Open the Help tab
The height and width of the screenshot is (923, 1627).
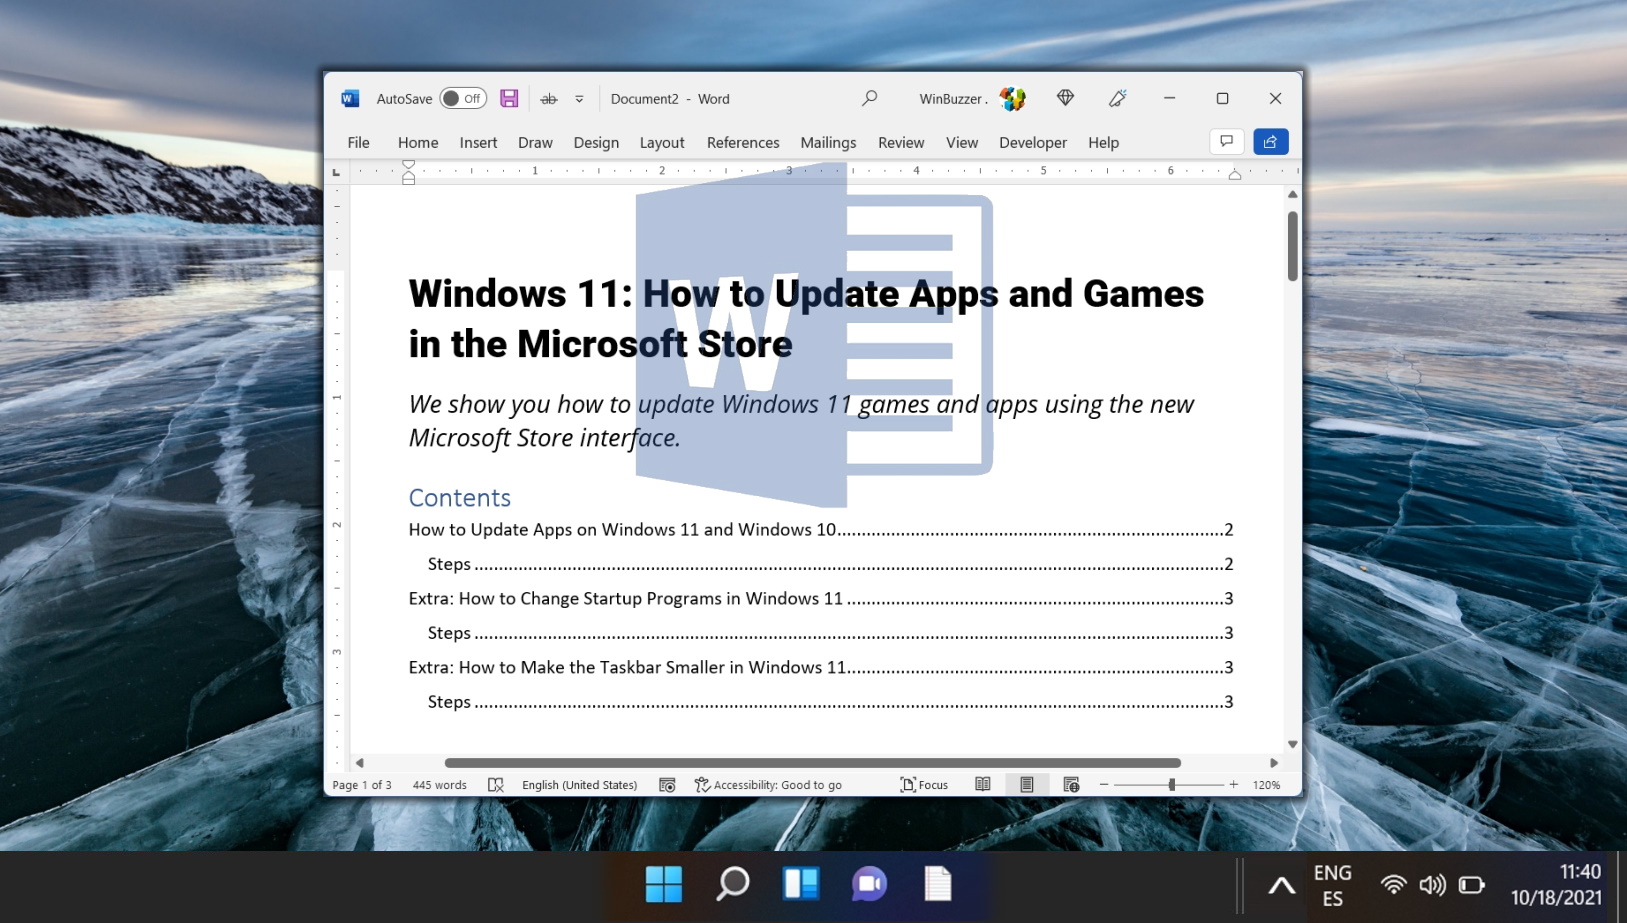[1103, 143]
